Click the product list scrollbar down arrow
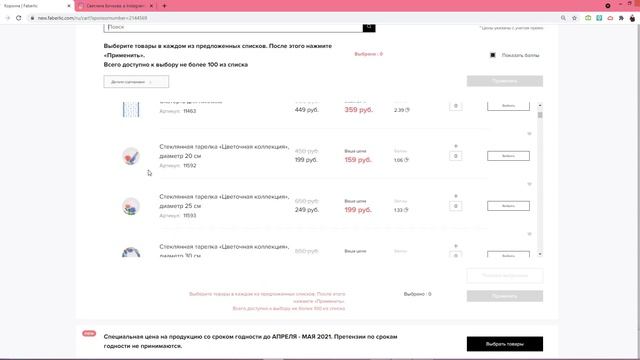Viewport: 640px width, 360px height. pos(540,254)
